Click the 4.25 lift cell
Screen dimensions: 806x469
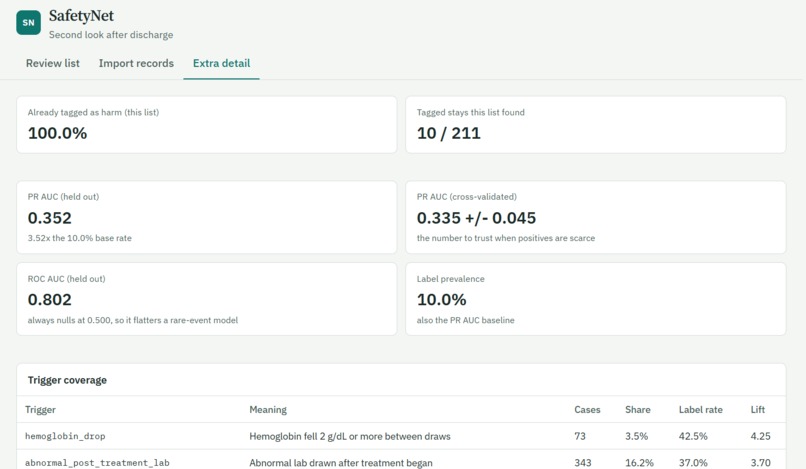click(760, 436)
